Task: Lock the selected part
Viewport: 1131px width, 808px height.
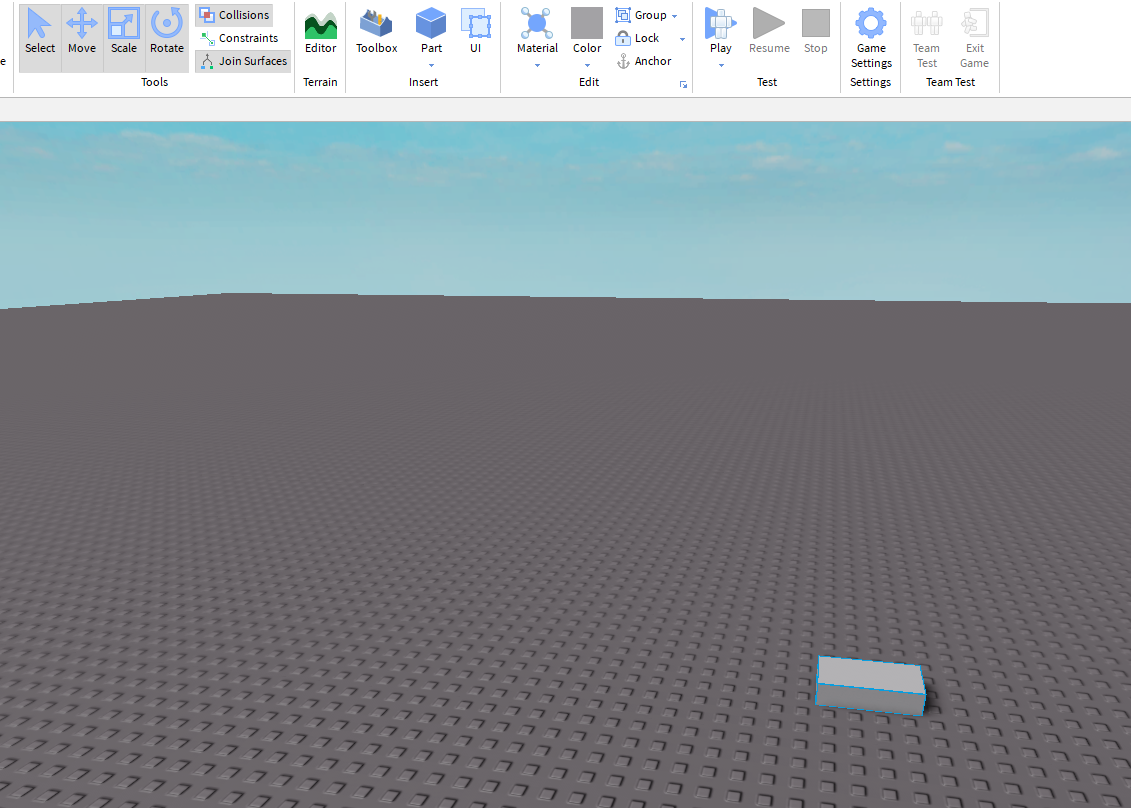Action: coord(640,37)
